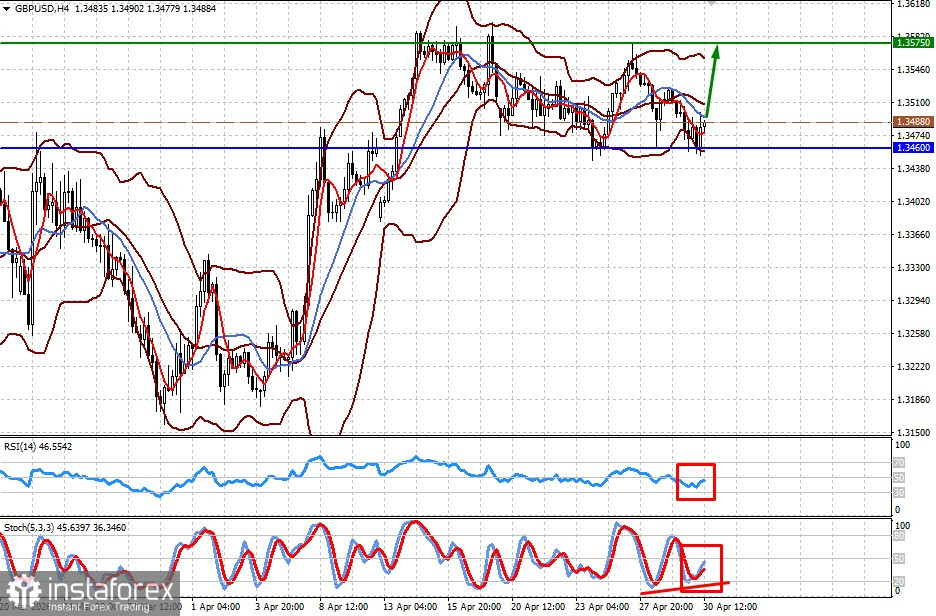Click the 8 Apr 12:00 time label

tap(343, 607)
